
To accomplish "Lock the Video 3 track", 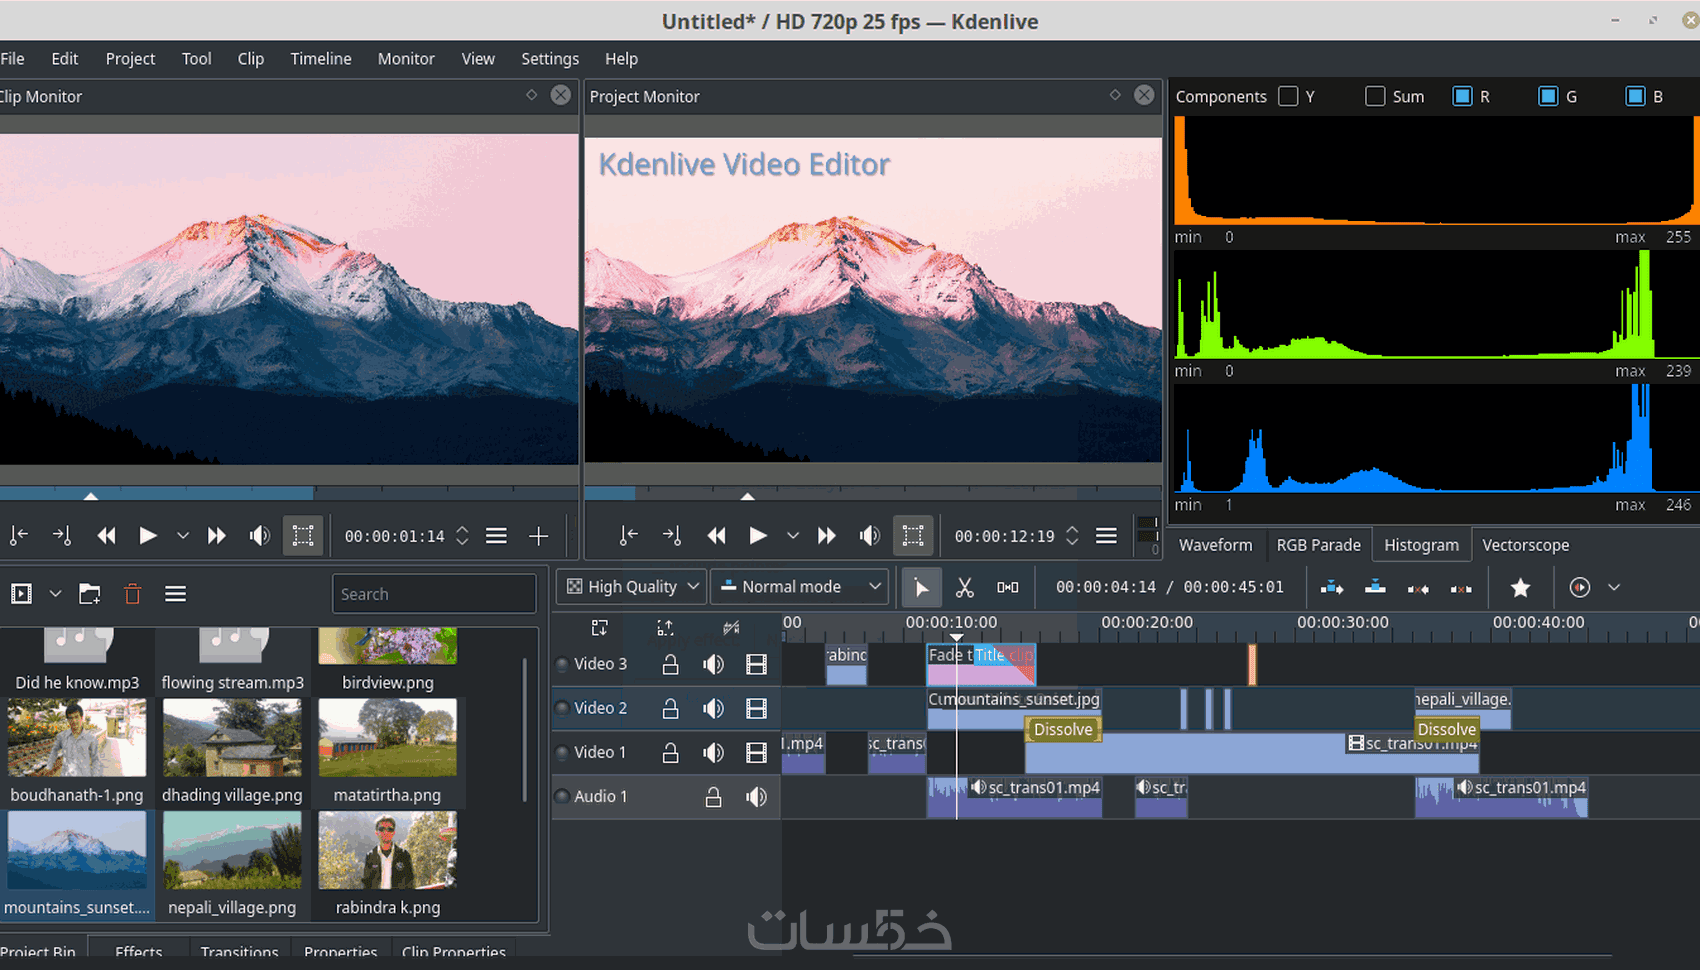I will pyautogui.click(x=670, y=664).
